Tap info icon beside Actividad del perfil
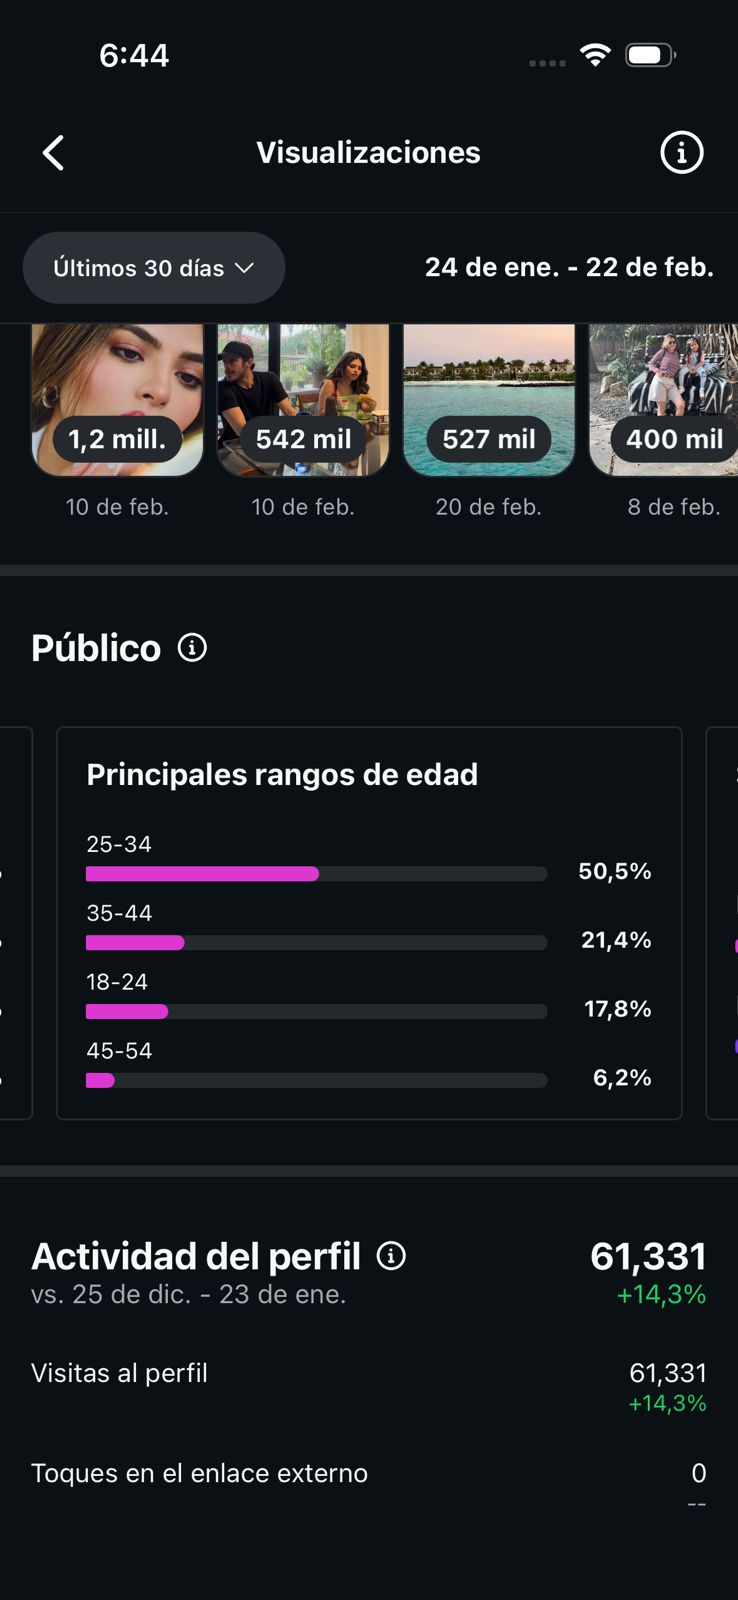 391,1256
